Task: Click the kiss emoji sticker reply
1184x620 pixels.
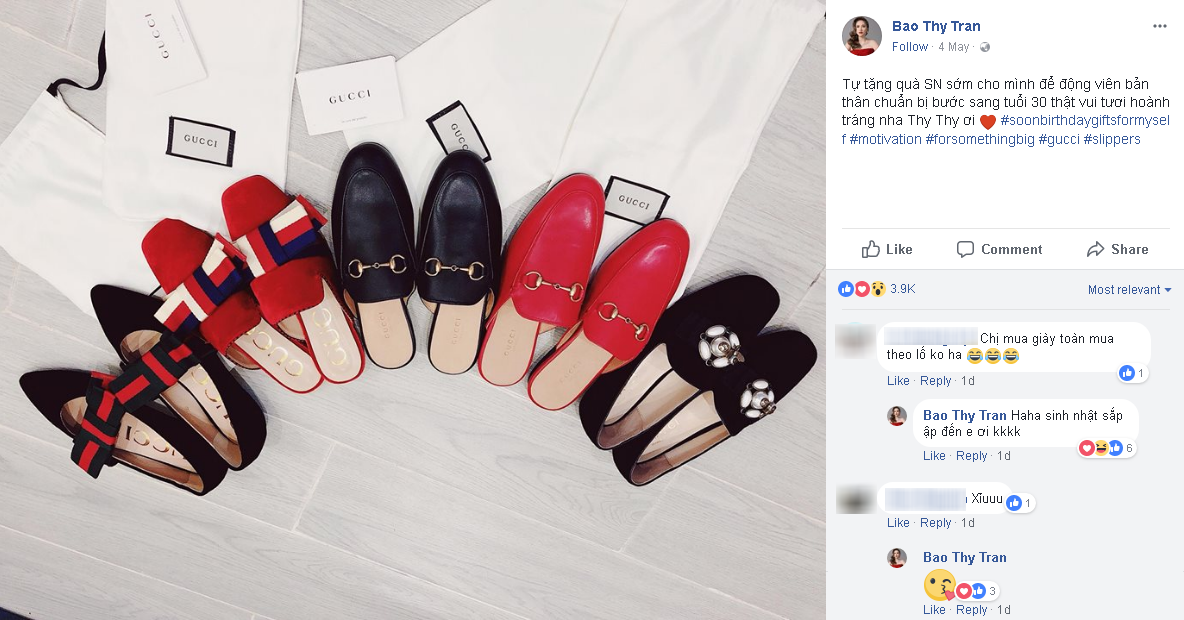Action: 939,585
